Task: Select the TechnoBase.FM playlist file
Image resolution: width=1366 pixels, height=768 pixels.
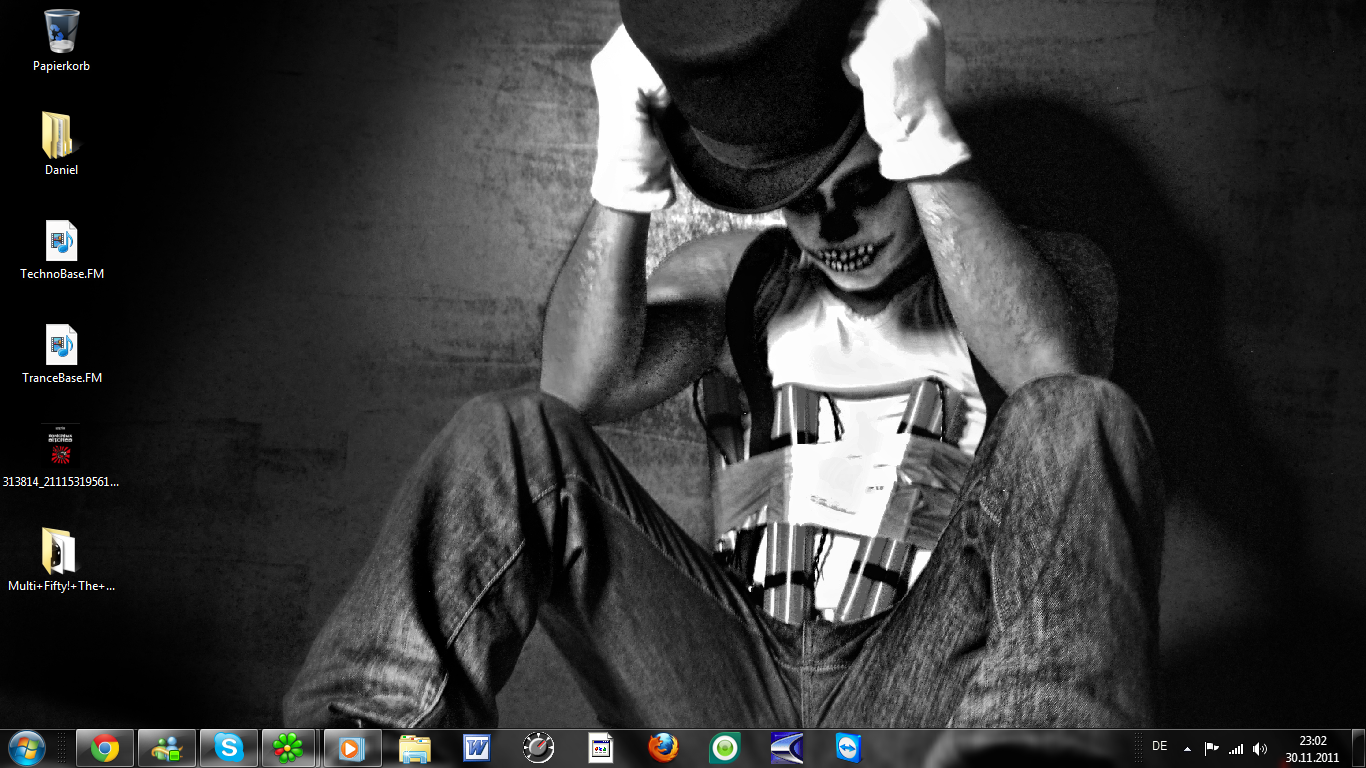Action: 61,241
